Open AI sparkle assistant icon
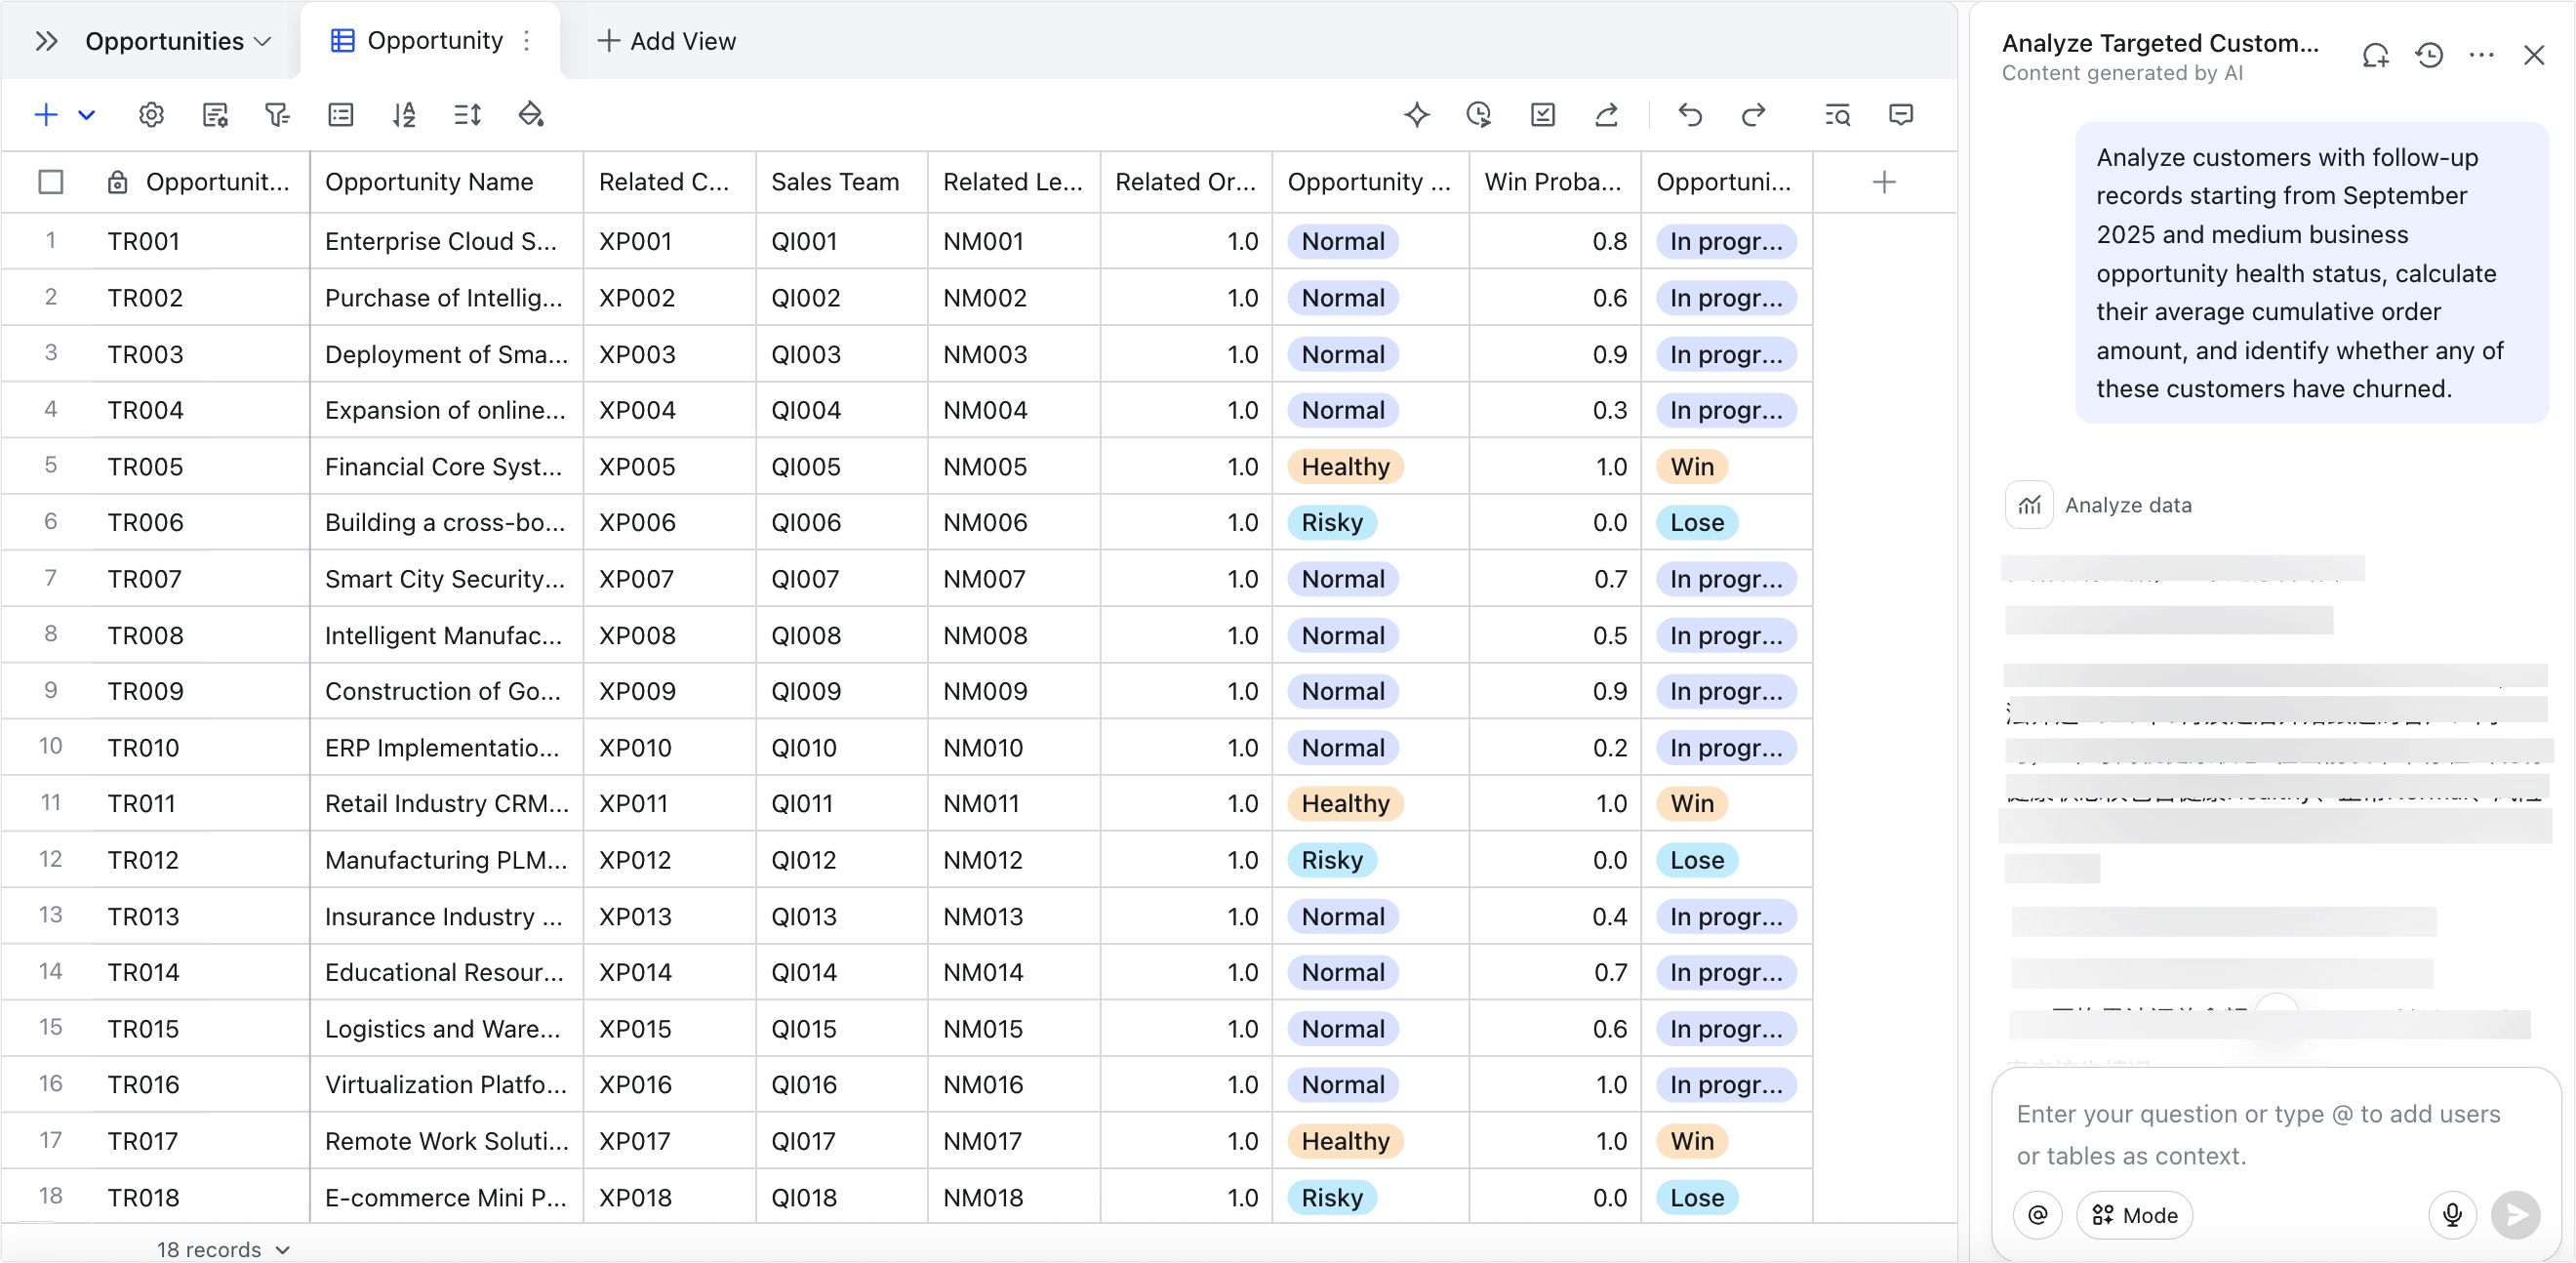 [x=1416, y=115]
